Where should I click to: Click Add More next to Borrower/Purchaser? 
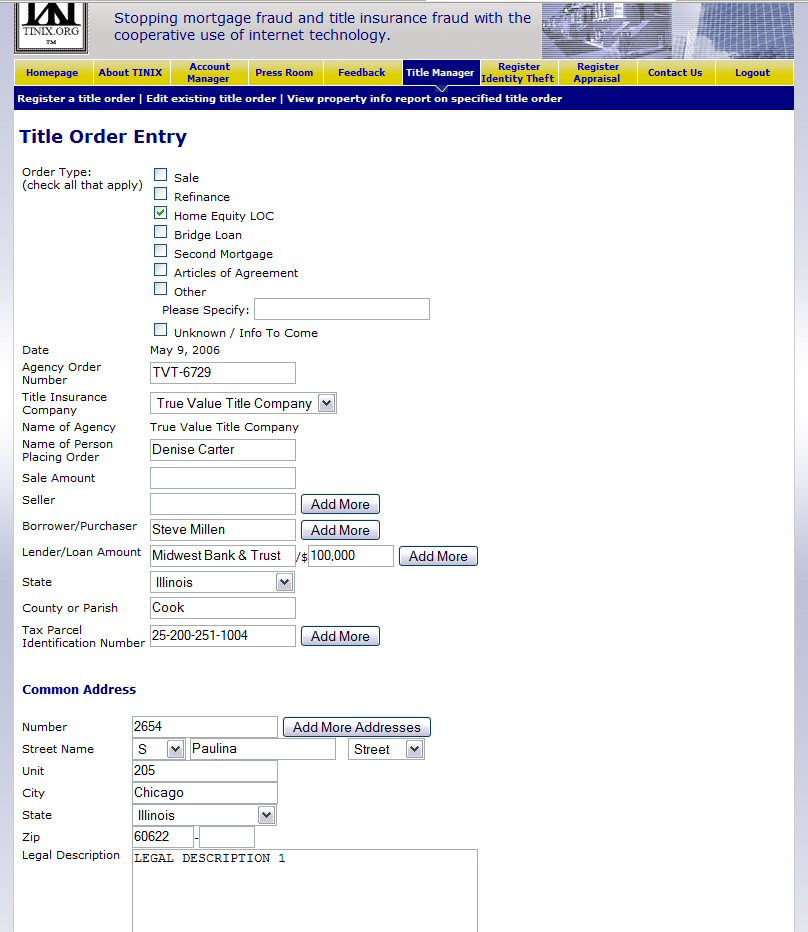340,530
